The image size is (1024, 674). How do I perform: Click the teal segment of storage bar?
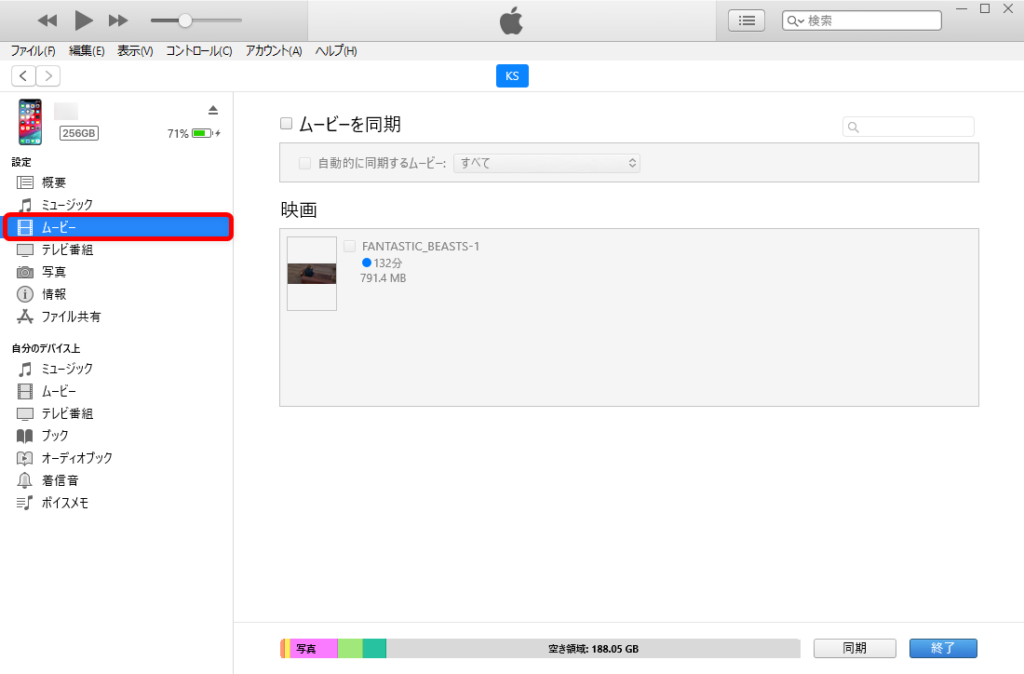[x=374, y=649]
